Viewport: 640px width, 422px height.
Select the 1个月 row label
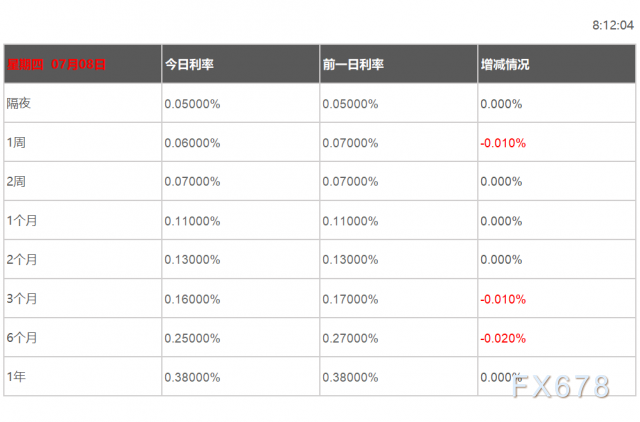22,220
